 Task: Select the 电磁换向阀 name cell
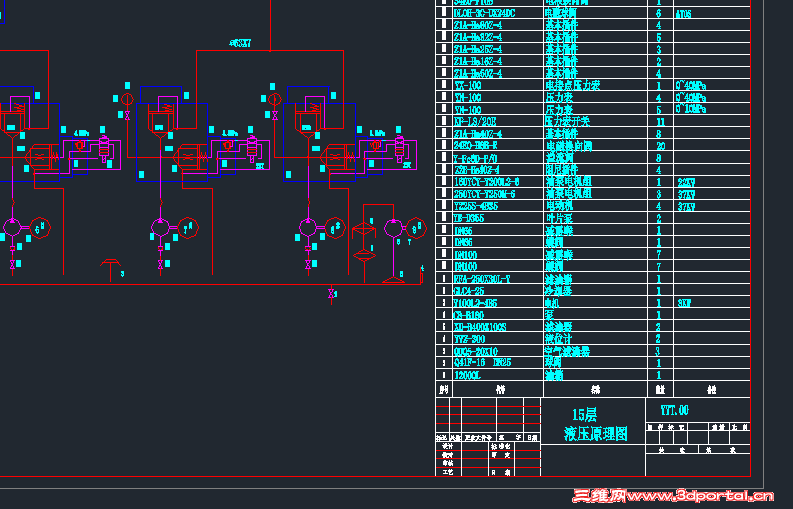click(x=568, y=146)
